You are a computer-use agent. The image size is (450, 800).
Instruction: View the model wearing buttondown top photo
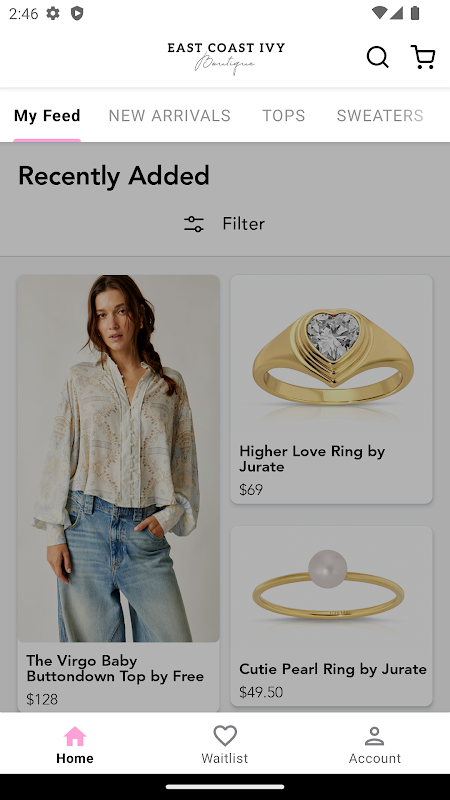click(118, 459)
